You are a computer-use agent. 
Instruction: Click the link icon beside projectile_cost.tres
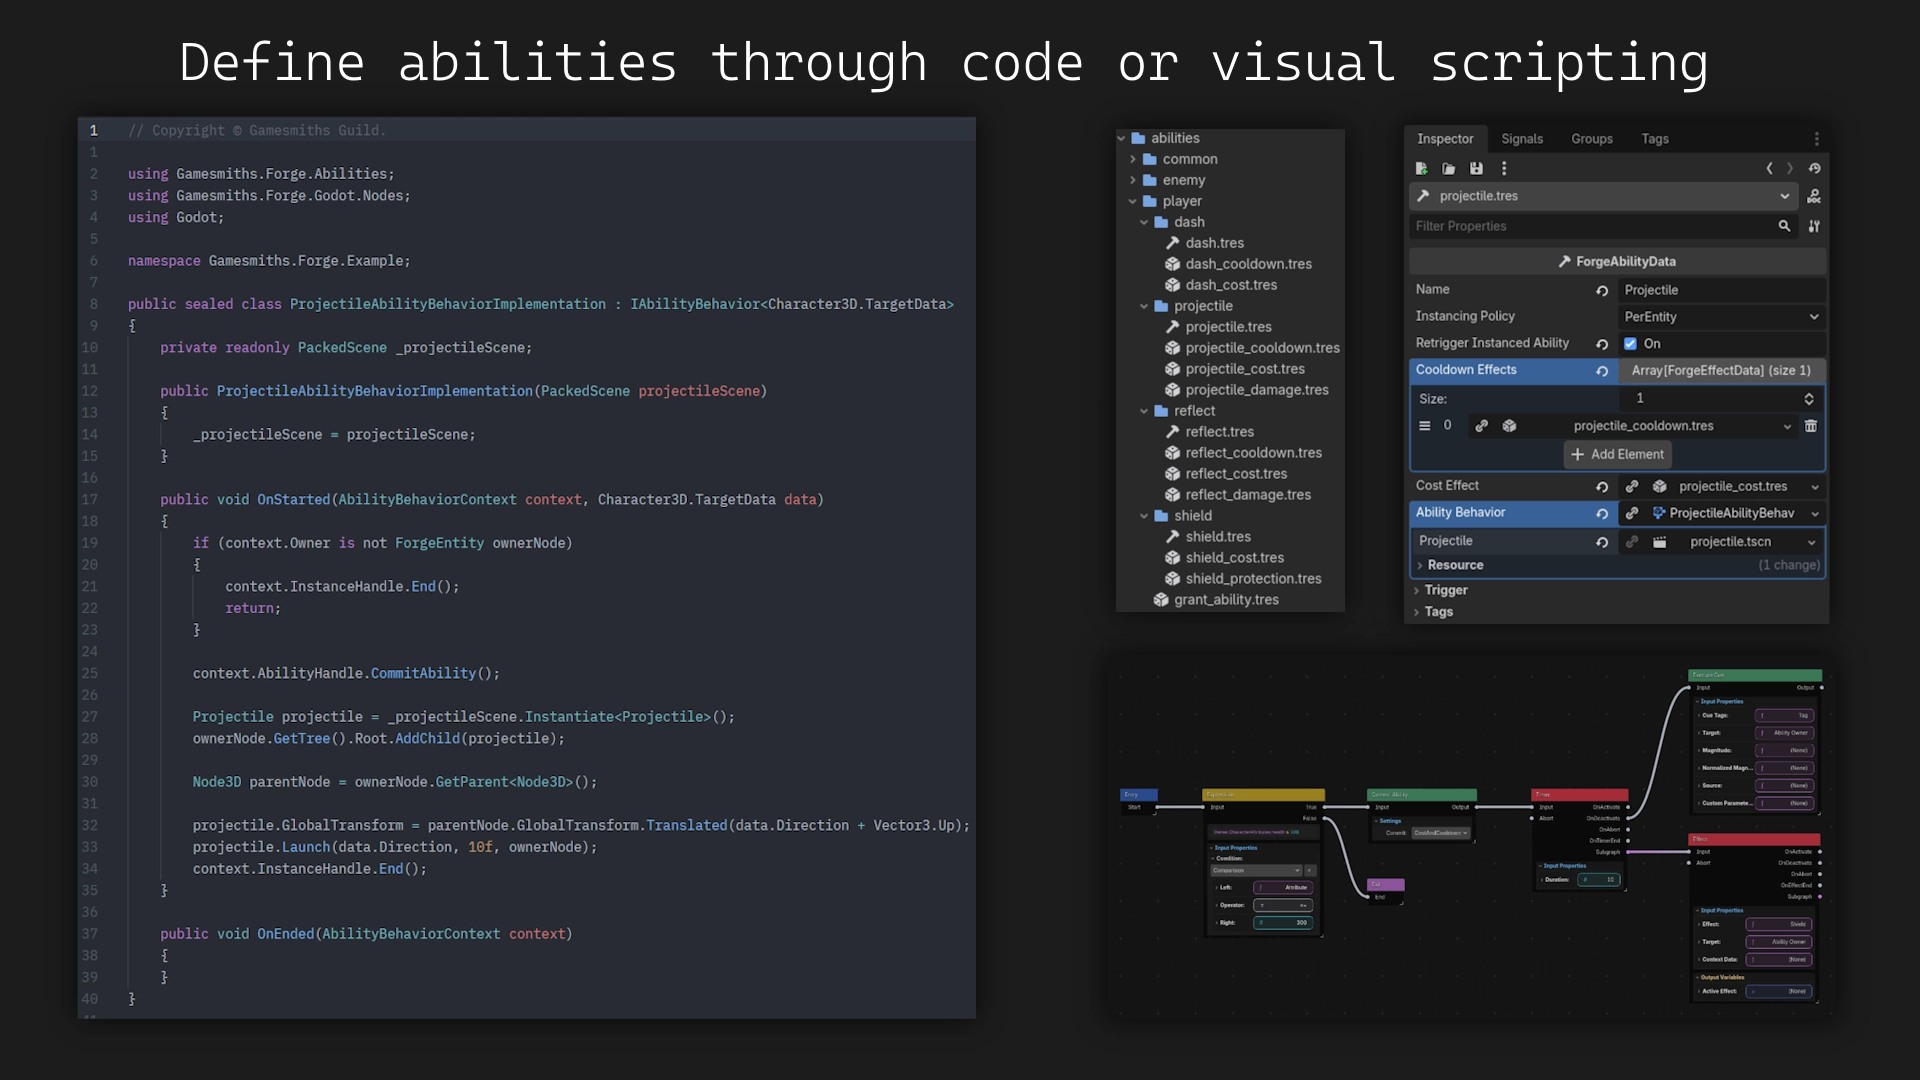(x=1632, y=487)
